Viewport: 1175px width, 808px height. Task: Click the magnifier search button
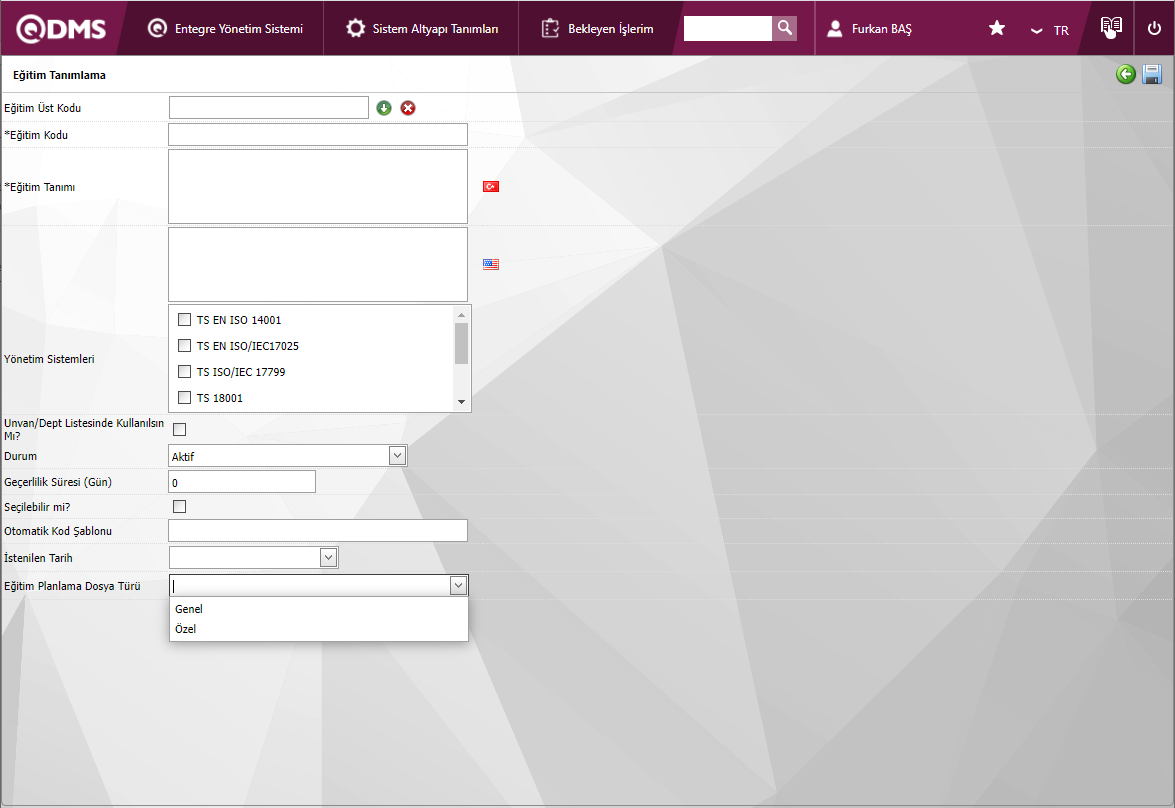click(x=785, y=28)
